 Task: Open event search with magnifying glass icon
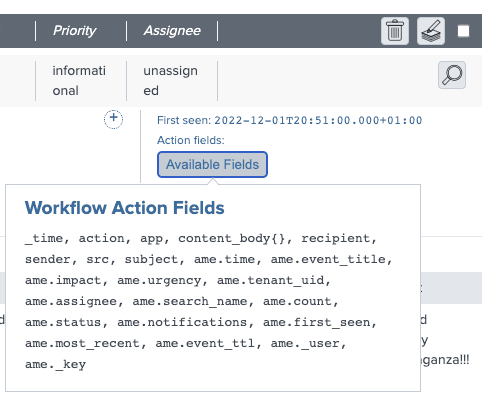point(452,75)
